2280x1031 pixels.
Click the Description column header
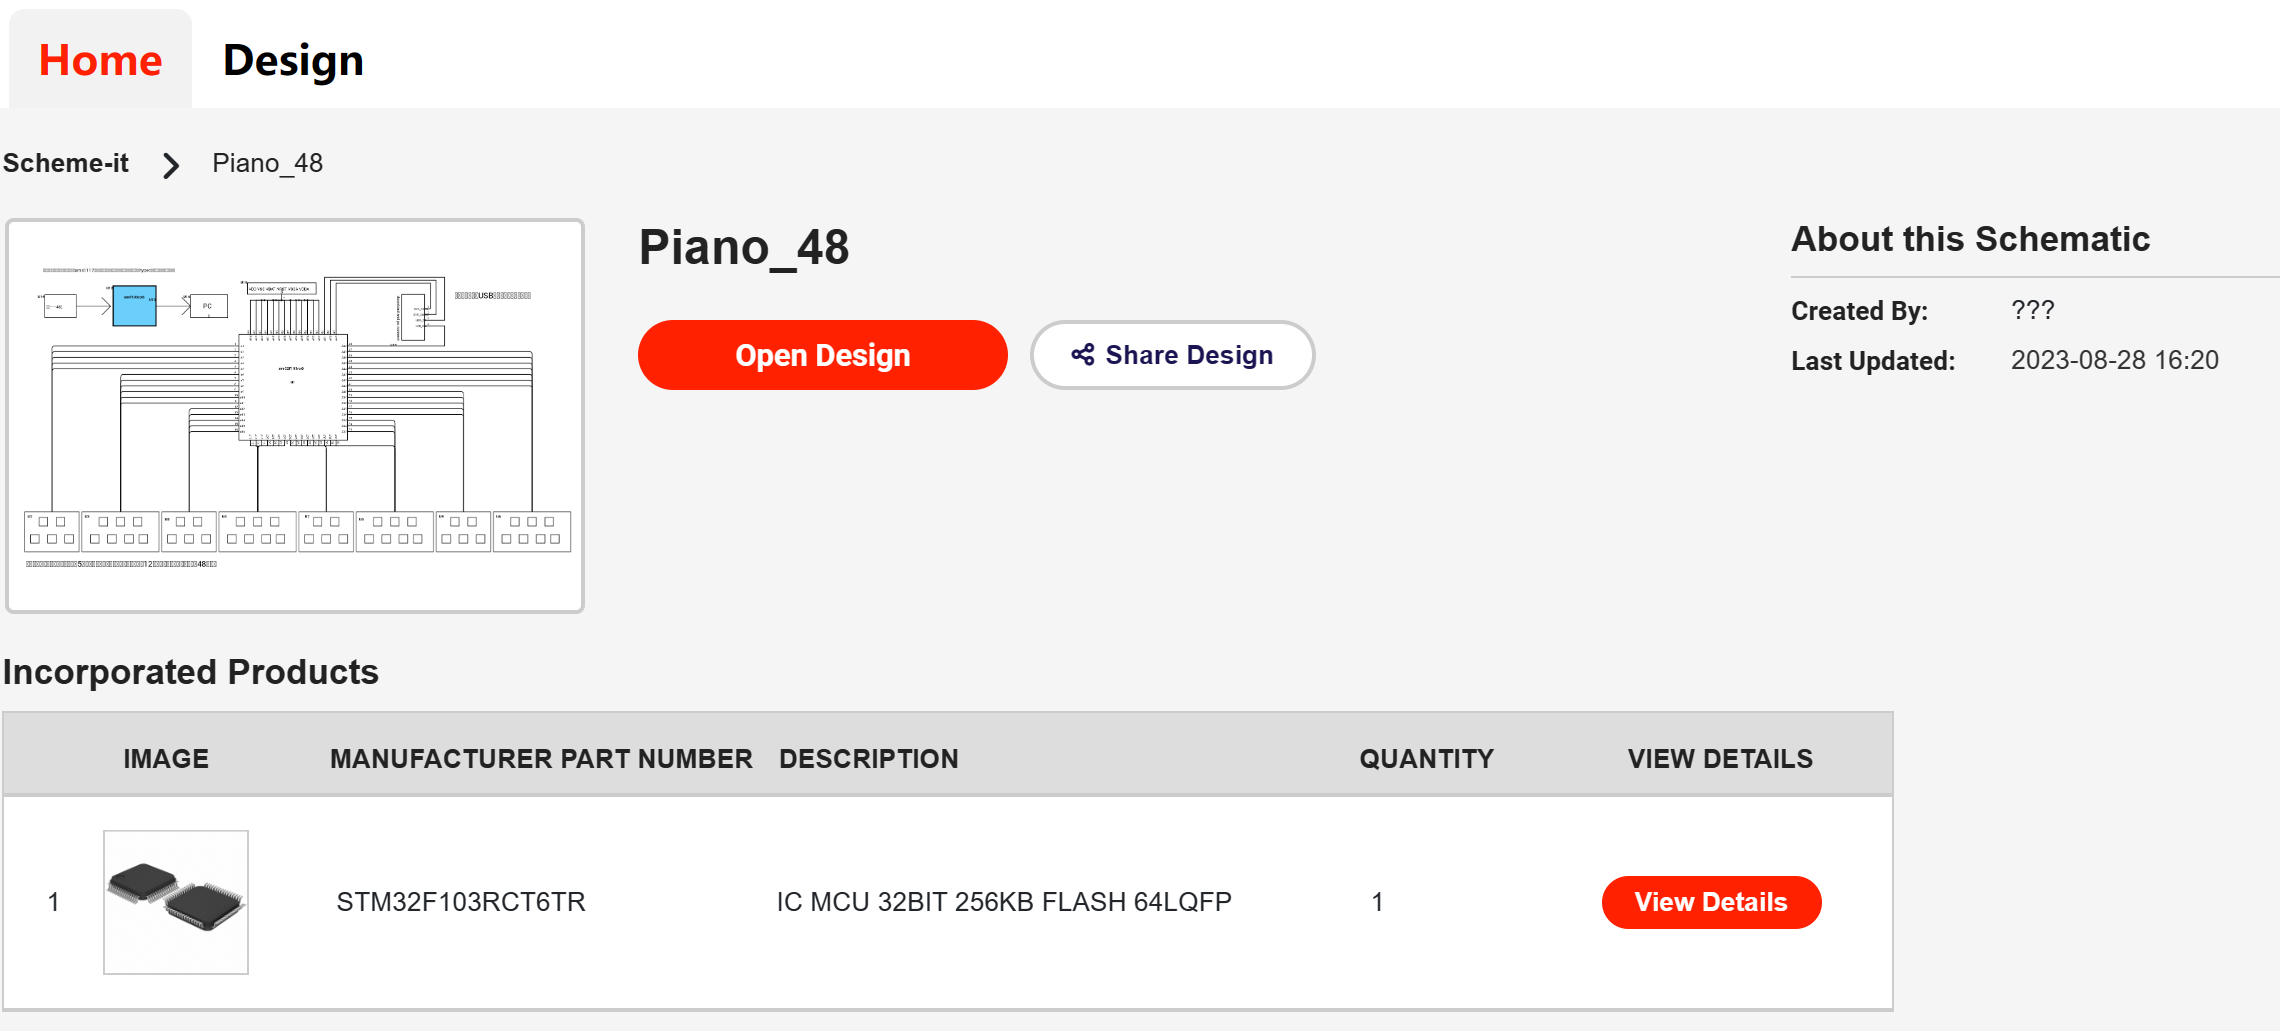click(869, 759)
